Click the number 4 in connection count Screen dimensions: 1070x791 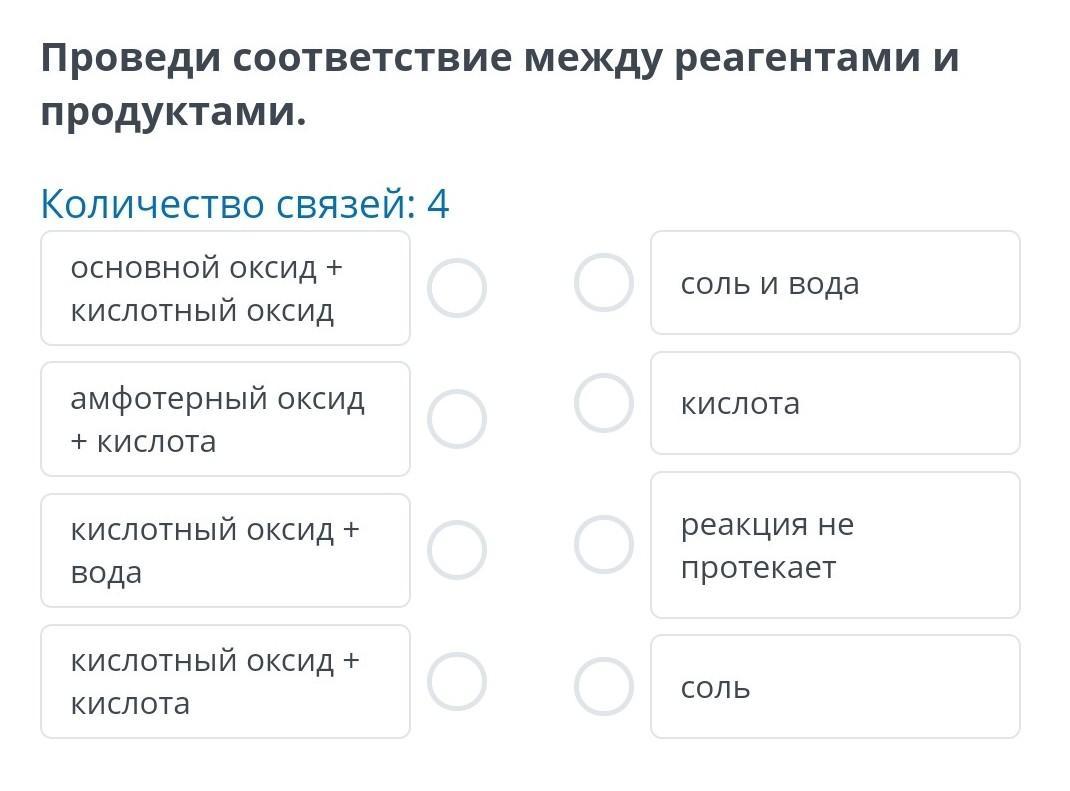click(x=438, y=204)
